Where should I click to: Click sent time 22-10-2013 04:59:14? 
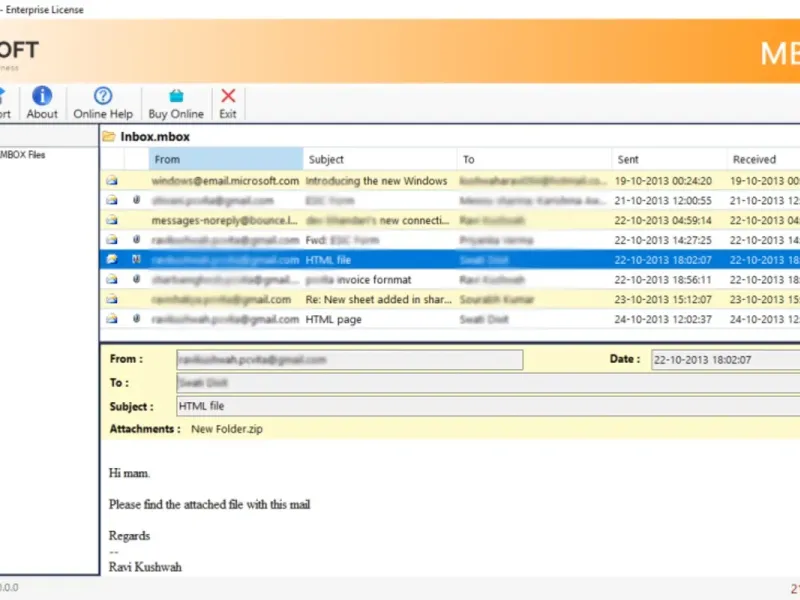point(663,220)
